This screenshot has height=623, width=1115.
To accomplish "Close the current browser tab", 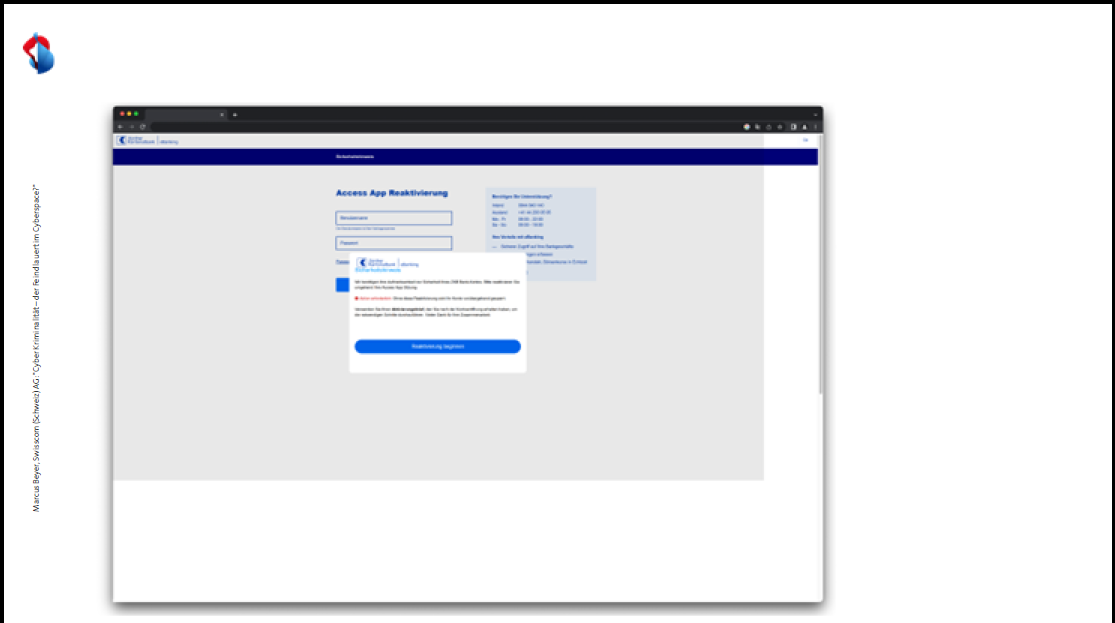I will 222,115.
